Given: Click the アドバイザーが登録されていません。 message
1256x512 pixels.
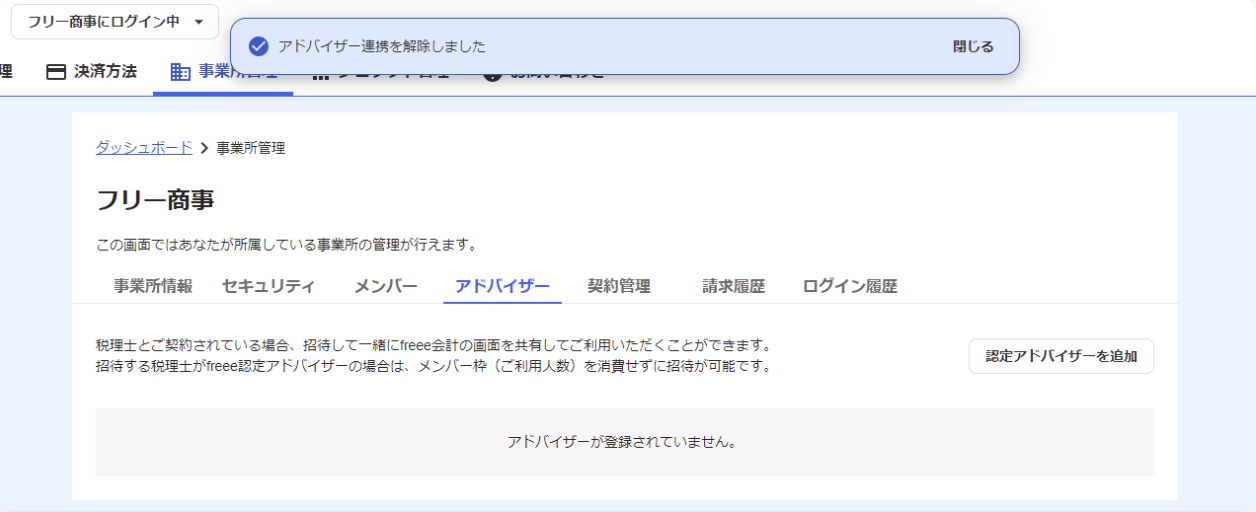Looking at the screenshot, I should click(624, 441).
